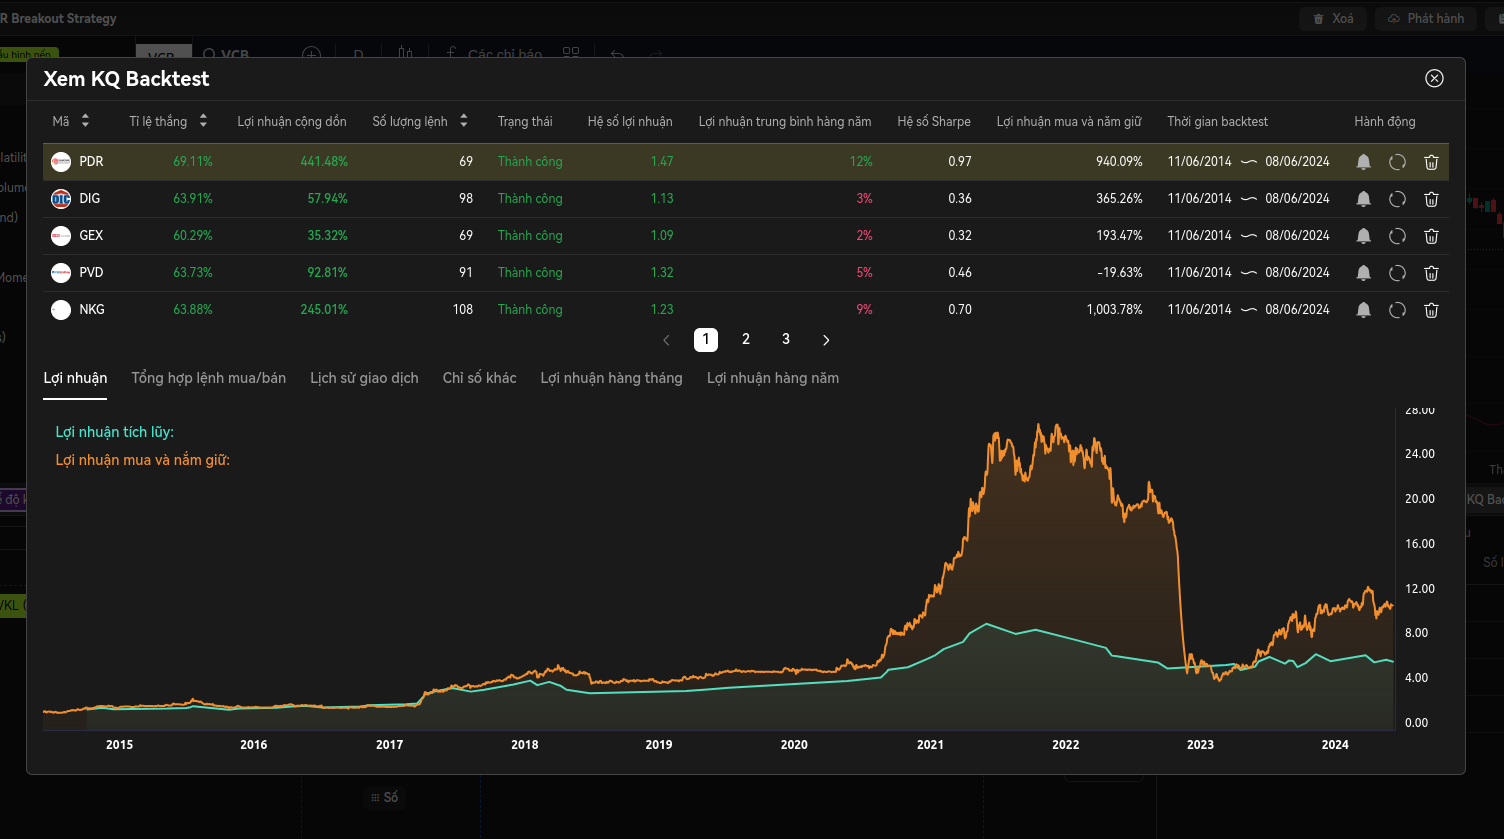Screen dimensions: 1504x839
Task: Open the Lợi nhuận hàng tháng tab
Action: 611,378
